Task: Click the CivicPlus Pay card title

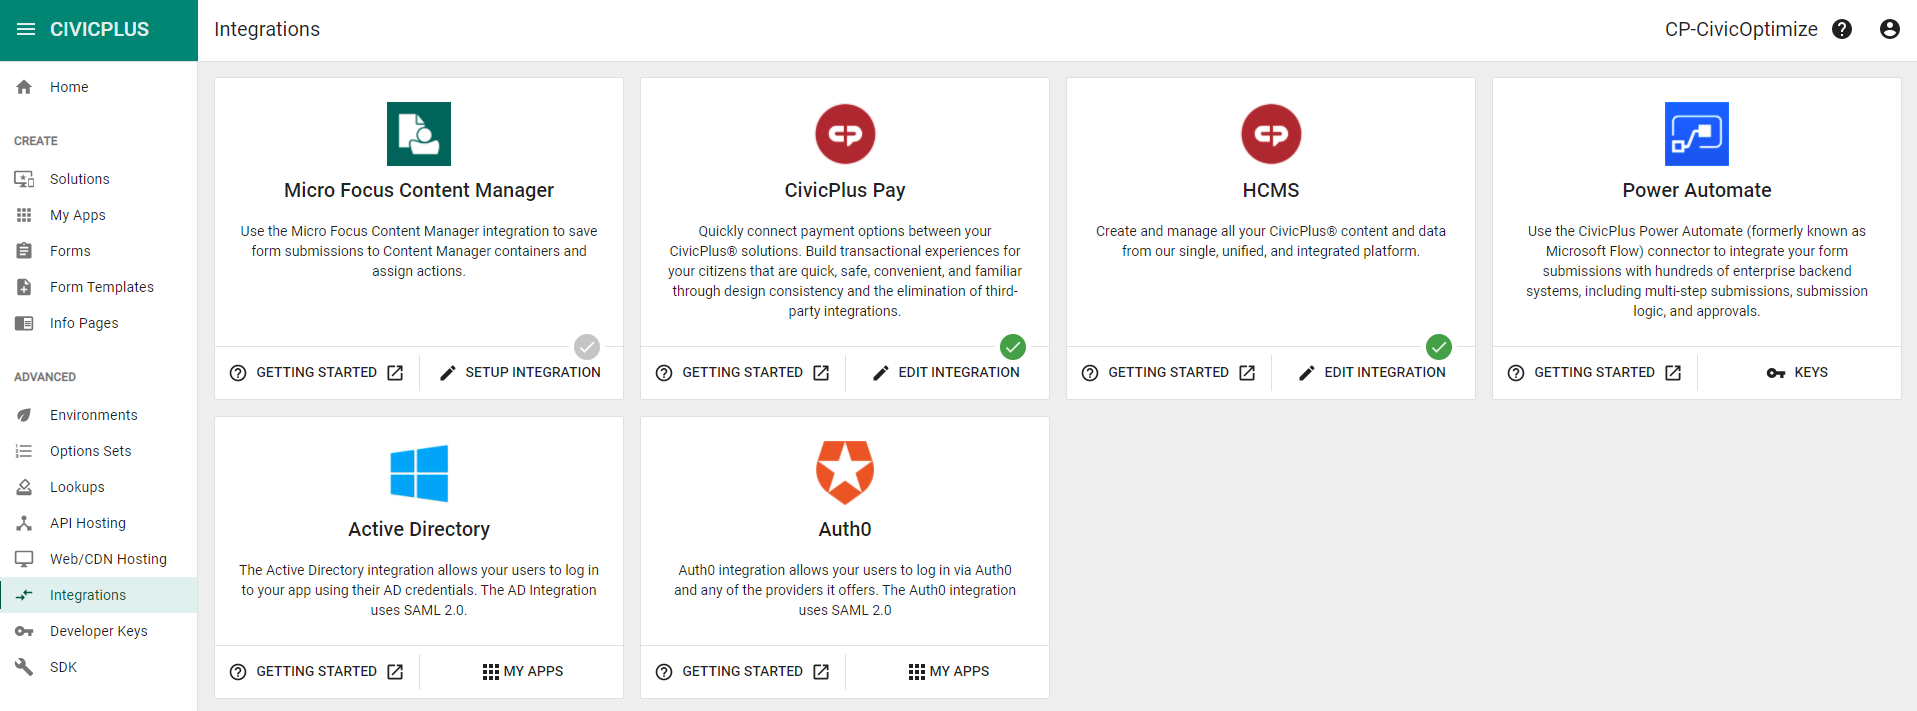Action: click(845, 190)
